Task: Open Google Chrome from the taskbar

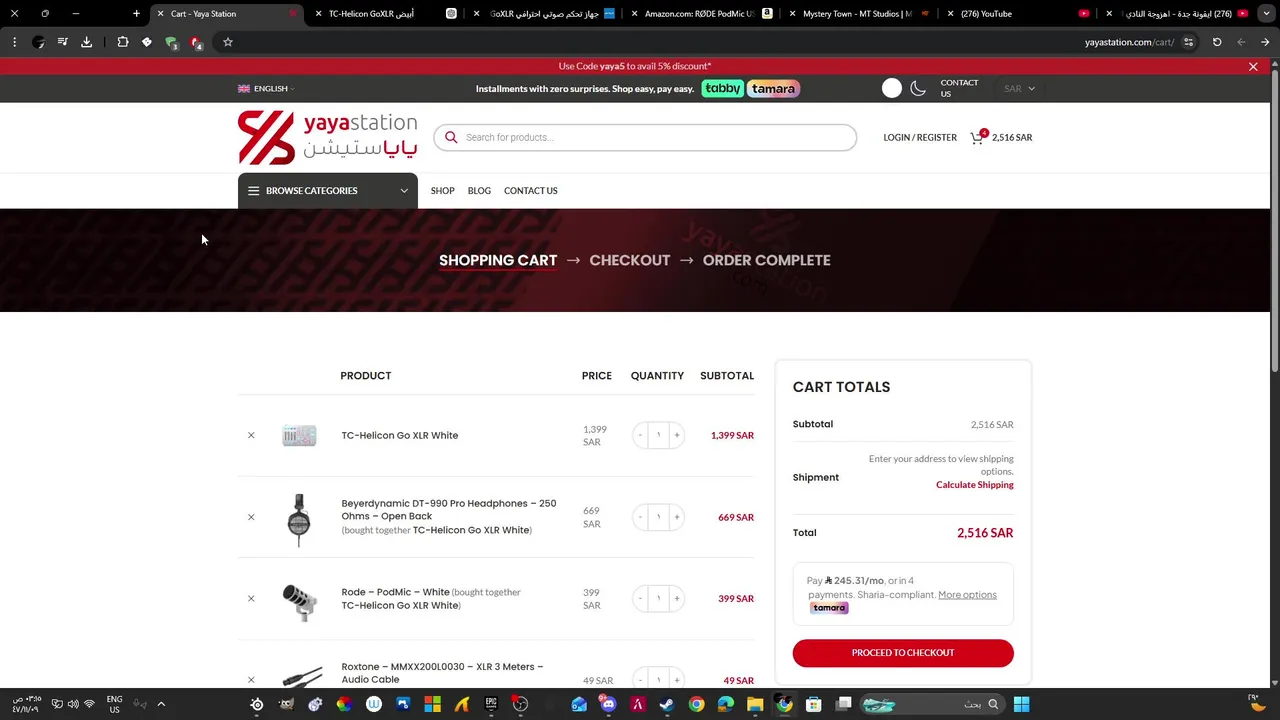Action: click(x=696, y=704)
